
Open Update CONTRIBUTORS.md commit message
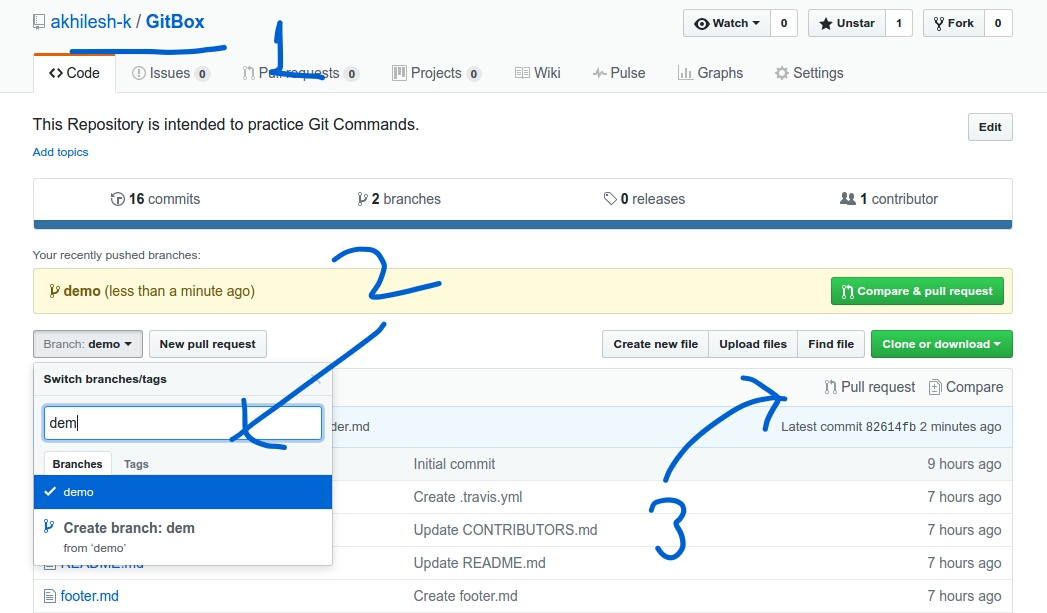(x=505, y=530)
